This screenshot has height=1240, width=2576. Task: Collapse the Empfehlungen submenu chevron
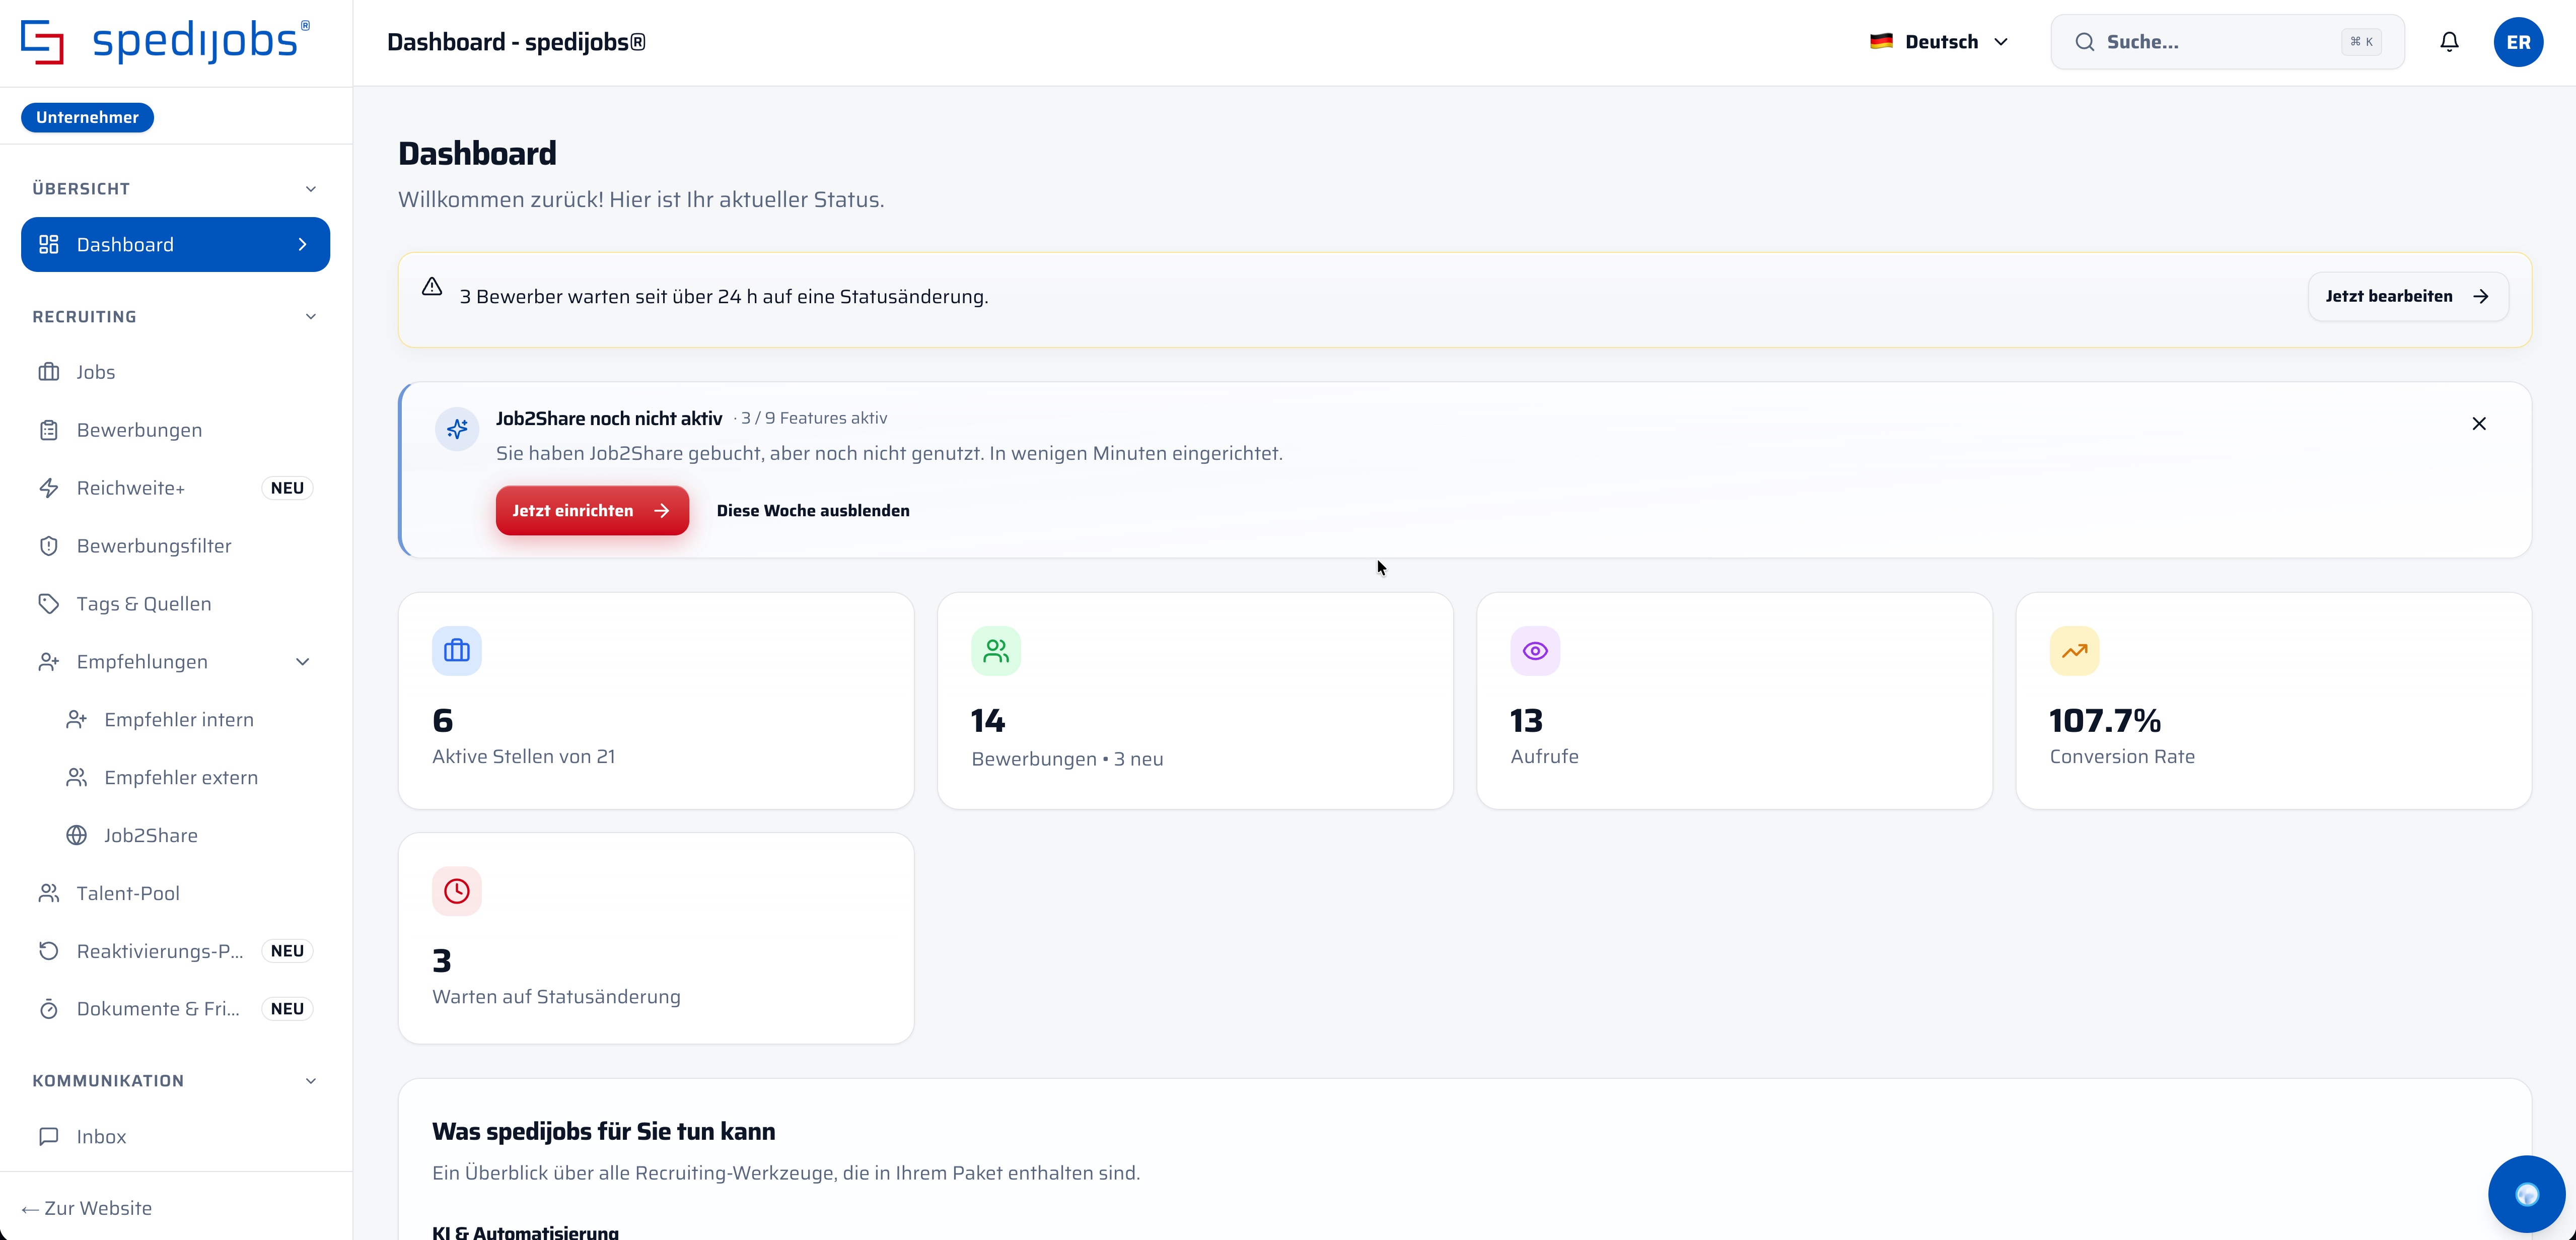(303, 662)
